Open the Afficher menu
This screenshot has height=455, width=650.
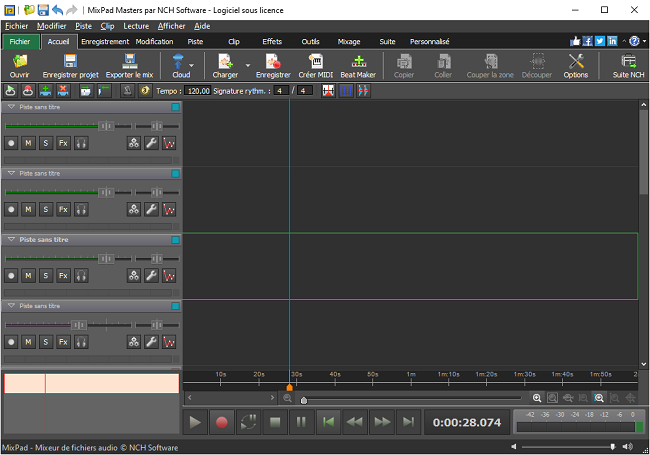point(171,26)
